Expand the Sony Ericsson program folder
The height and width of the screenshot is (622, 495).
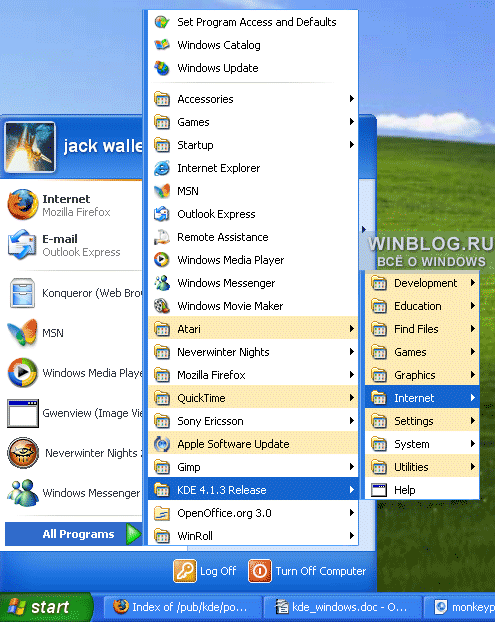pos(253,421)
